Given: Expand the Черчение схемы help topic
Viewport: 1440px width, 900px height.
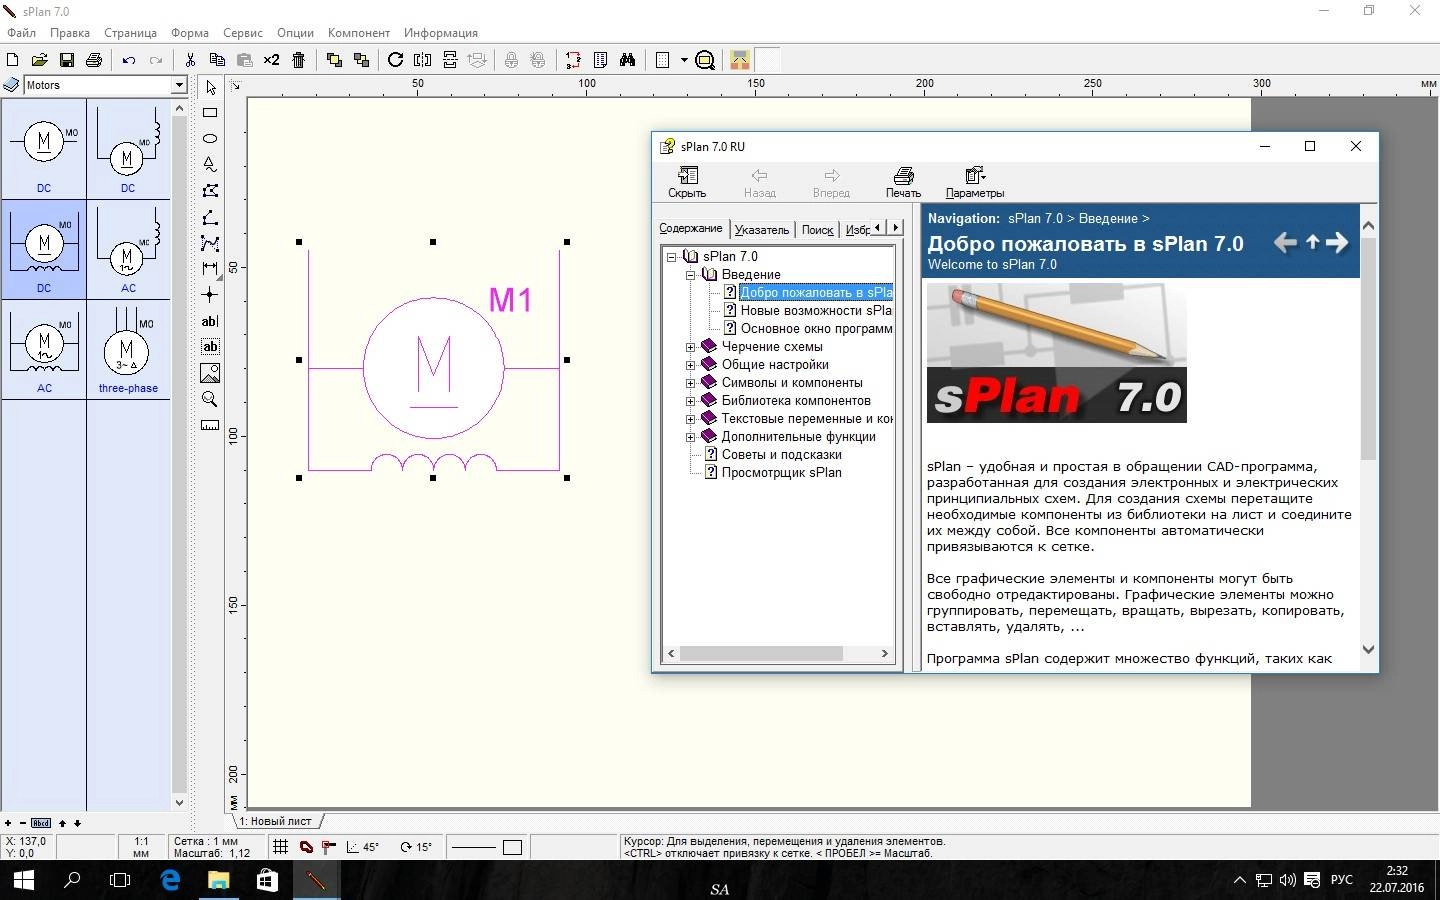Looking at the screenshot, I should [690, 347].
